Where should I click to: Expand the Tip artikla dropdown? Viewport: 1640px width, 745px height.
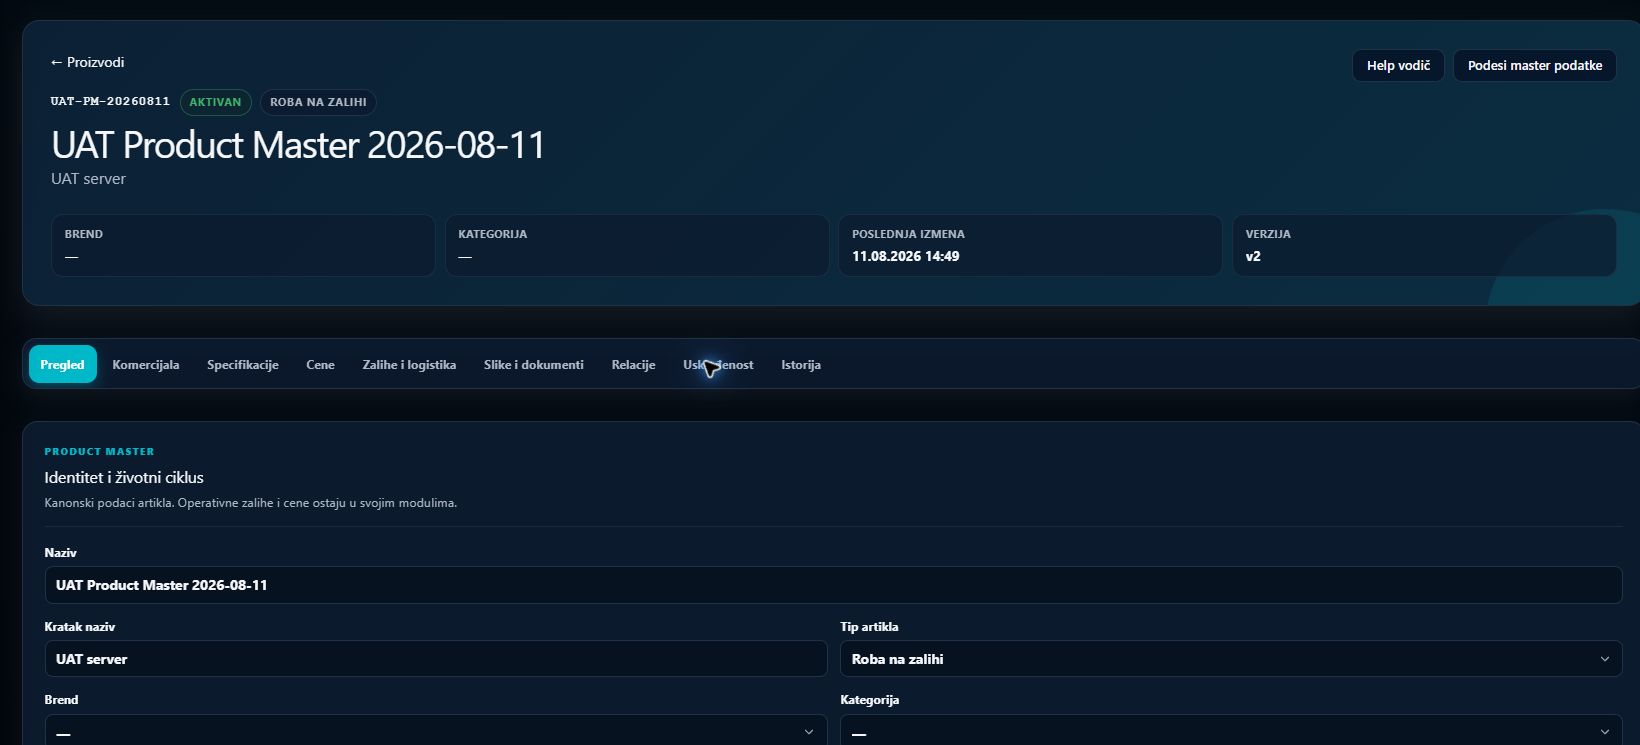click(1231, 659)
